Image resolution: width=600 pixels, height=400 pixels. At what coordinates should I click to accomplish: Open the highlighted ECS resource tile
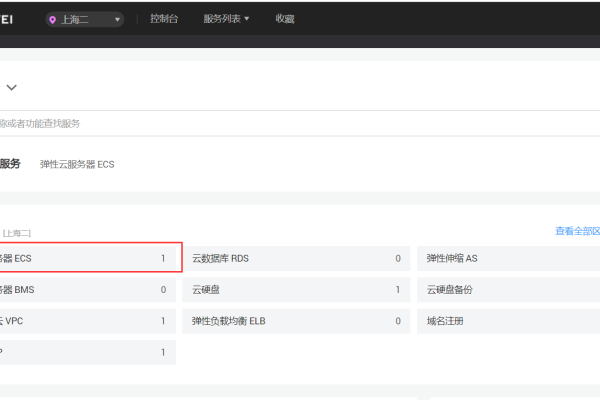(88, 258)
